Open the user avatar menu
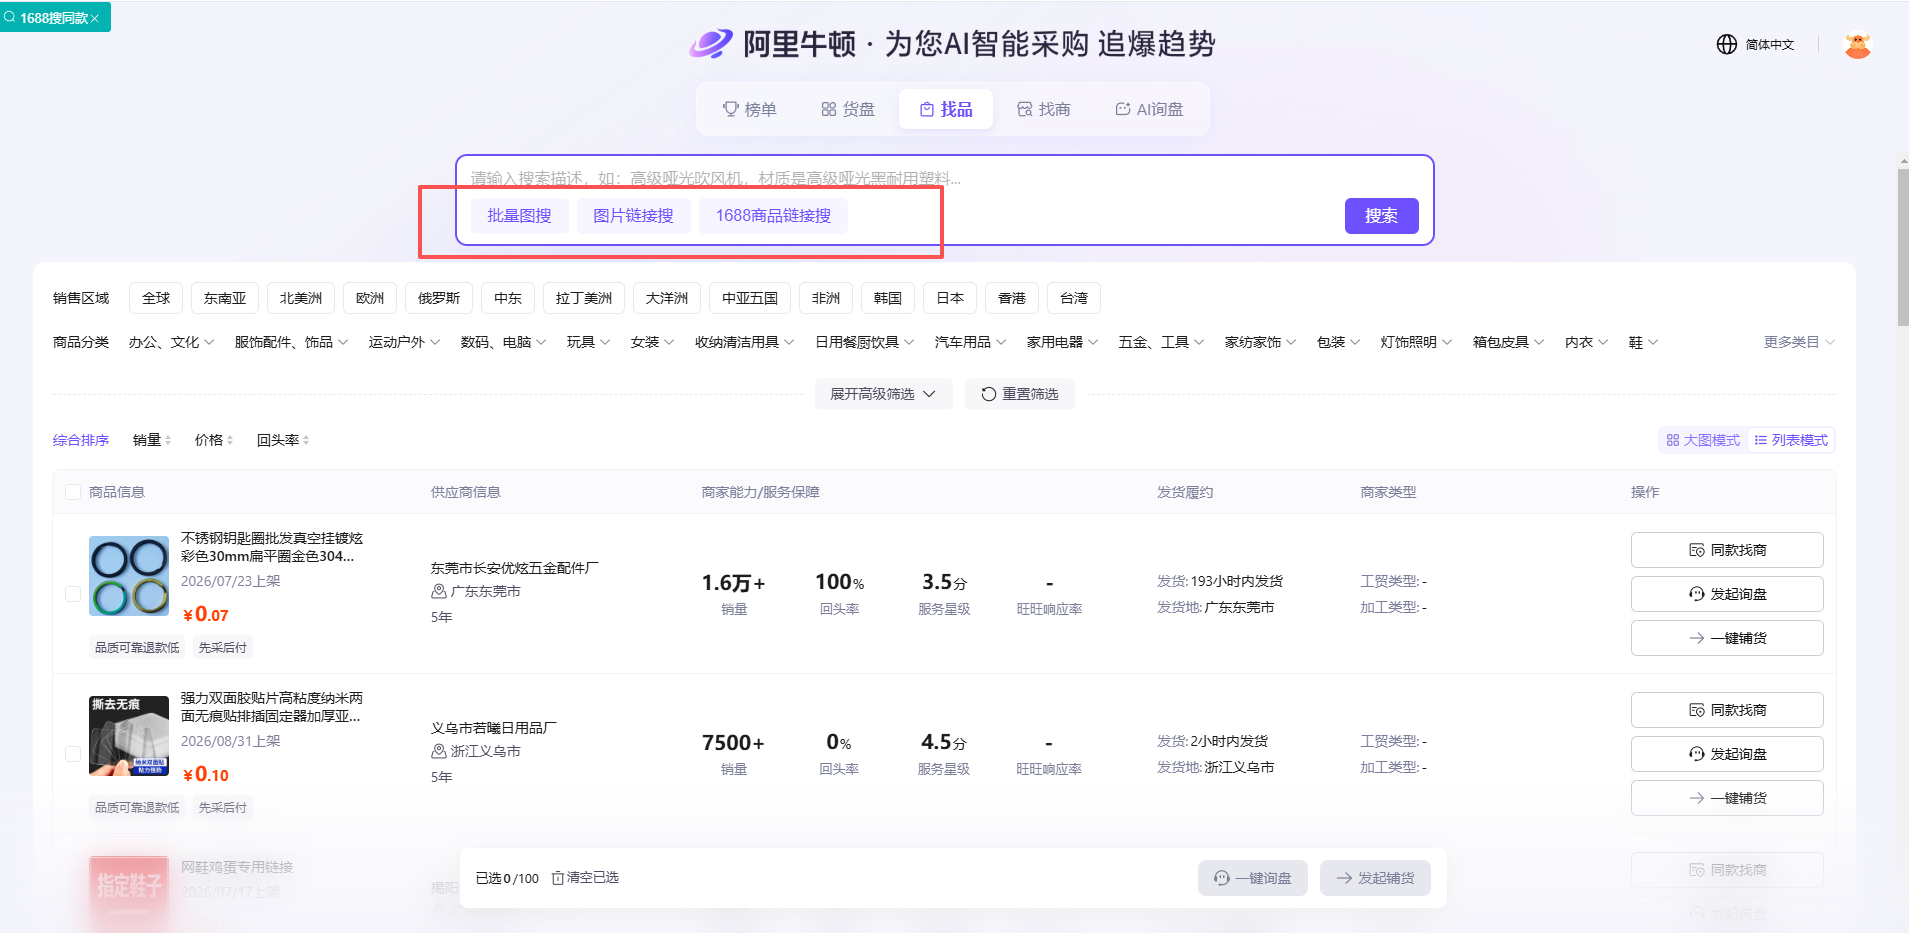Image resolution: width=1909 pixels, height=933 pixels. (1858, 45)
